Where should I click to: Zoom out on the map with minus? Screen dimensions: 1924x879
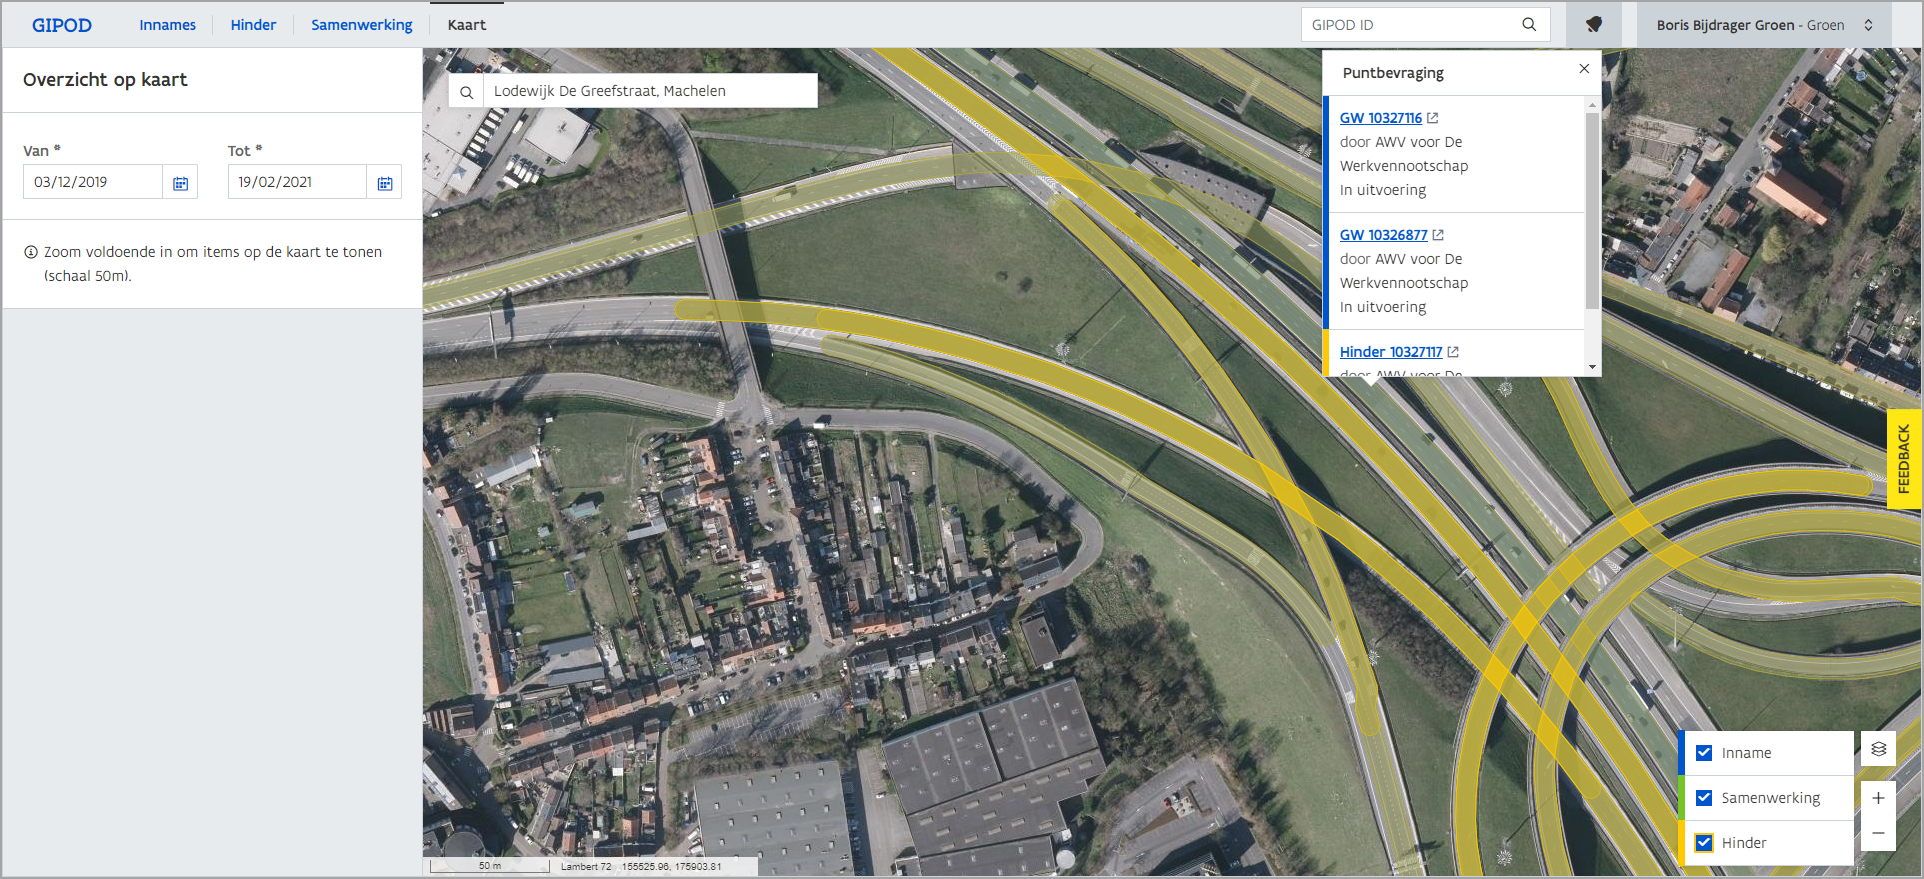pyautogui.click(x=1878, y=833)
